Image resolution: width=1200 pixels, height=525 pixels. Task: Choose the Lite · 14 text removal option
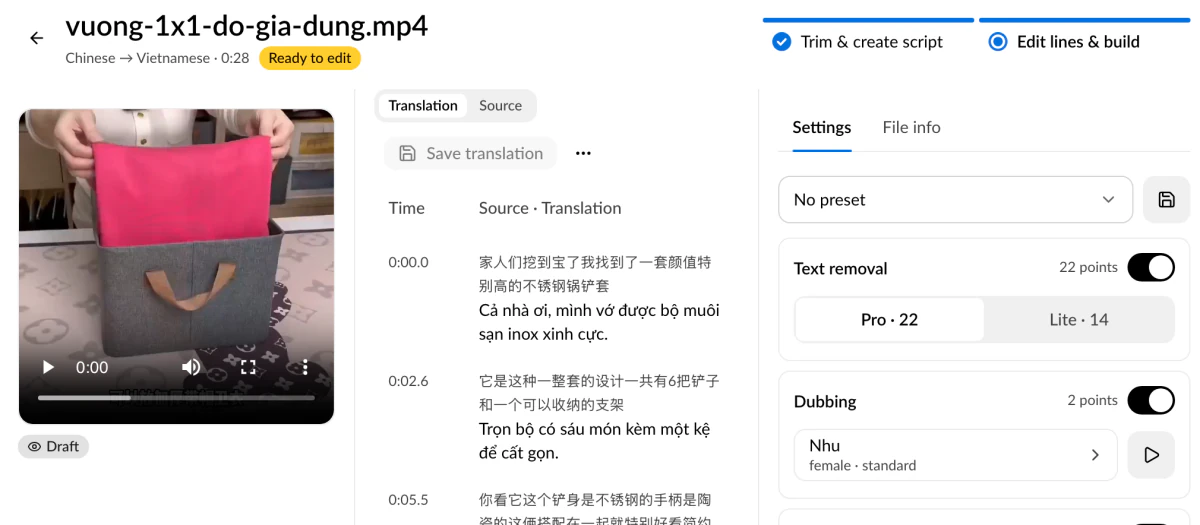(x=1079, y=319)
